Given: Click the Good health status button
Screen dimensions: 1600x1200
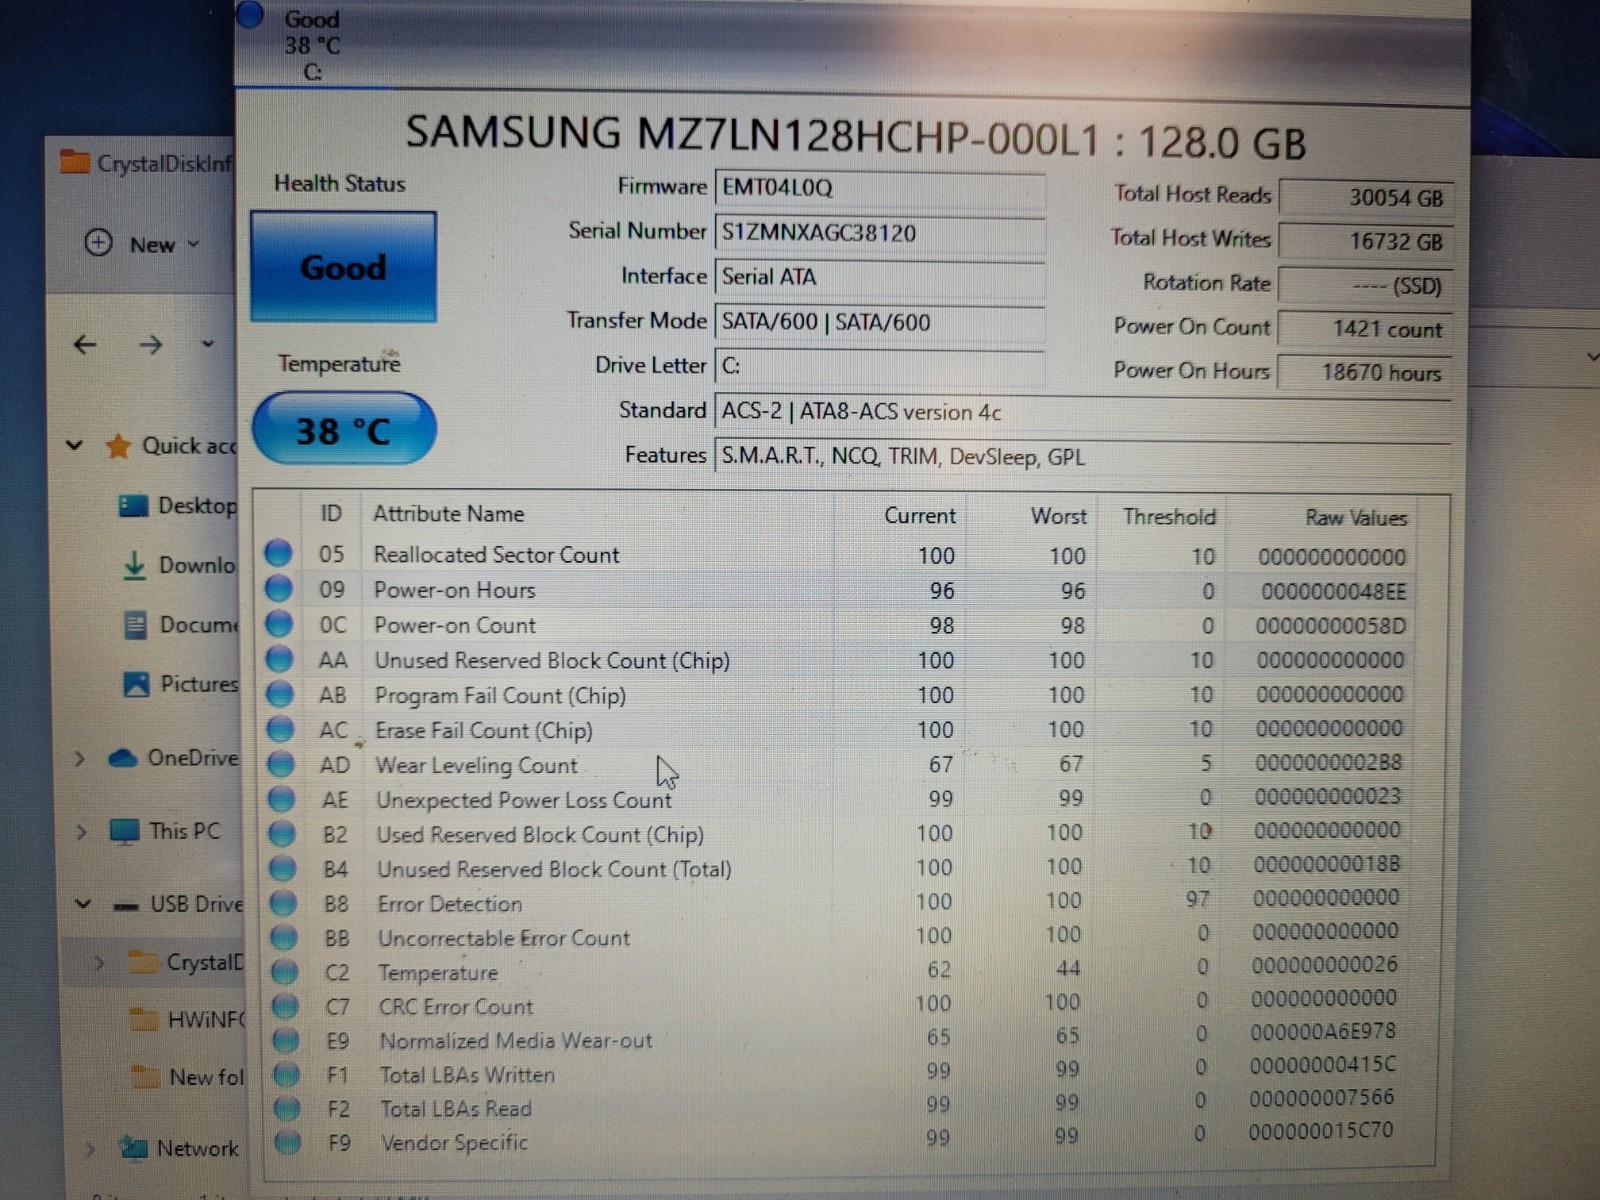Looking at the screenshot, I should pyautogui.click(x=343, y=267).
